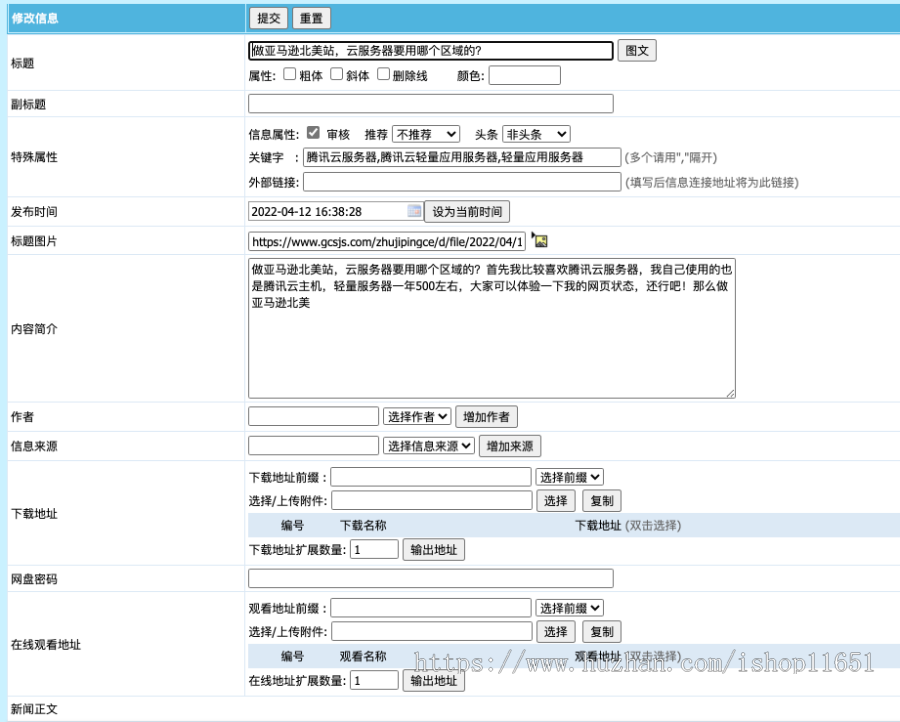Click the 网盘密码 input field
The width and height of the screenshot is (900, 722).
431,579
